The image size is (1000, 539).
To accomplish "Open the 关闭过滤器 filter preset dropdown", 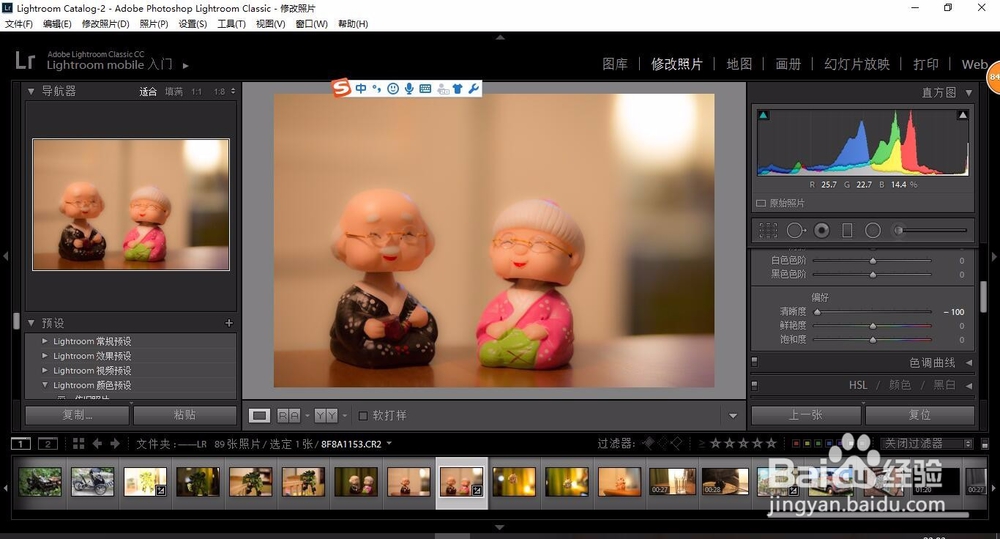I will (x=927, y=443).
